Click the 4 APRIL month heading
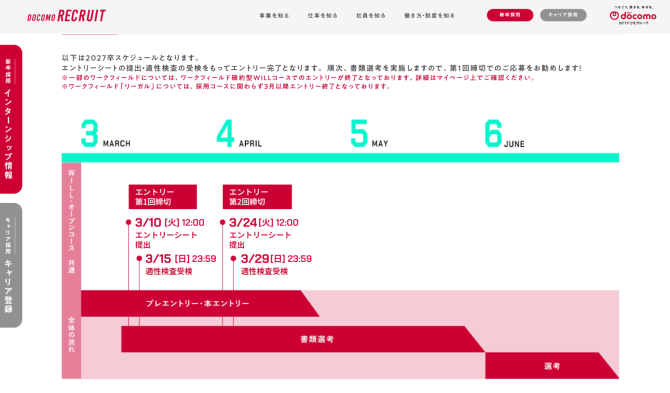The height and width of the screenshot is (393, 670). coord(239,134)
